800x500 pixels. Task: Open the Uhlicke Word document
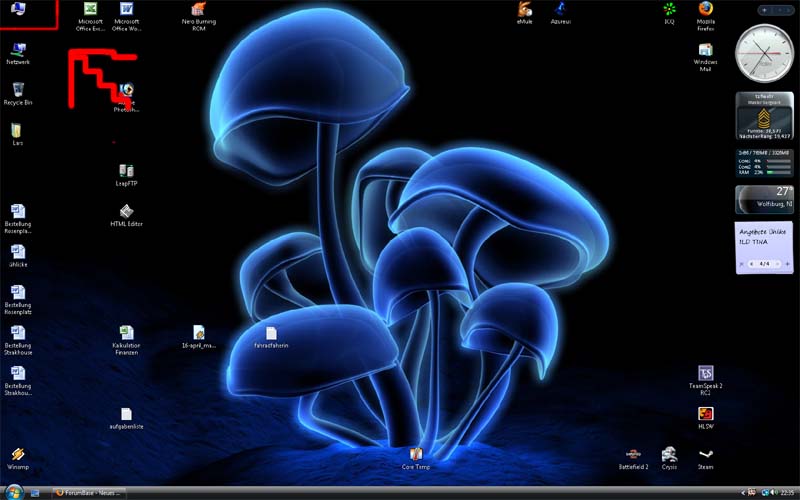click(18, 256)
